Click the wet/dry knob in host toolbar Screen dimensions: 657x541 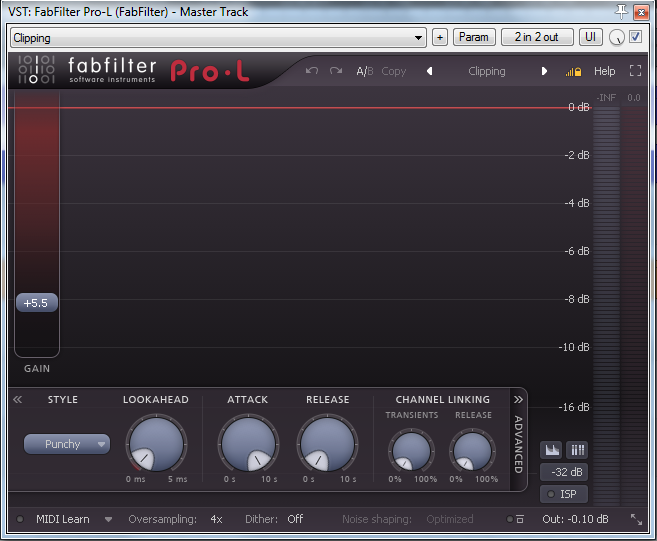tap(616, 38)
